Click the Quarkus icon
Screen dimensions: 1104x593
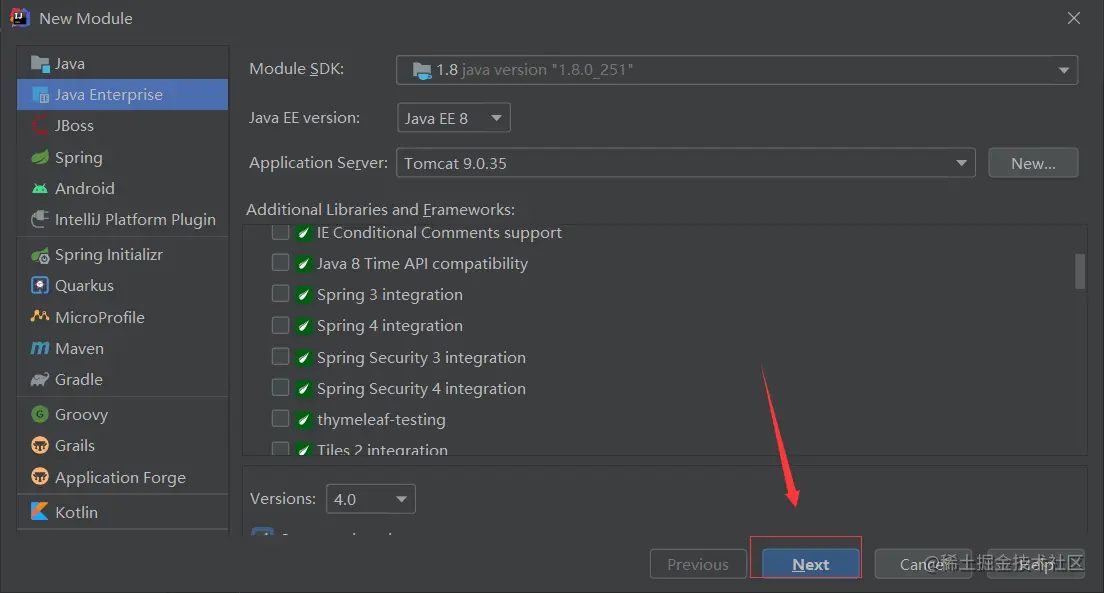[40, 285]
